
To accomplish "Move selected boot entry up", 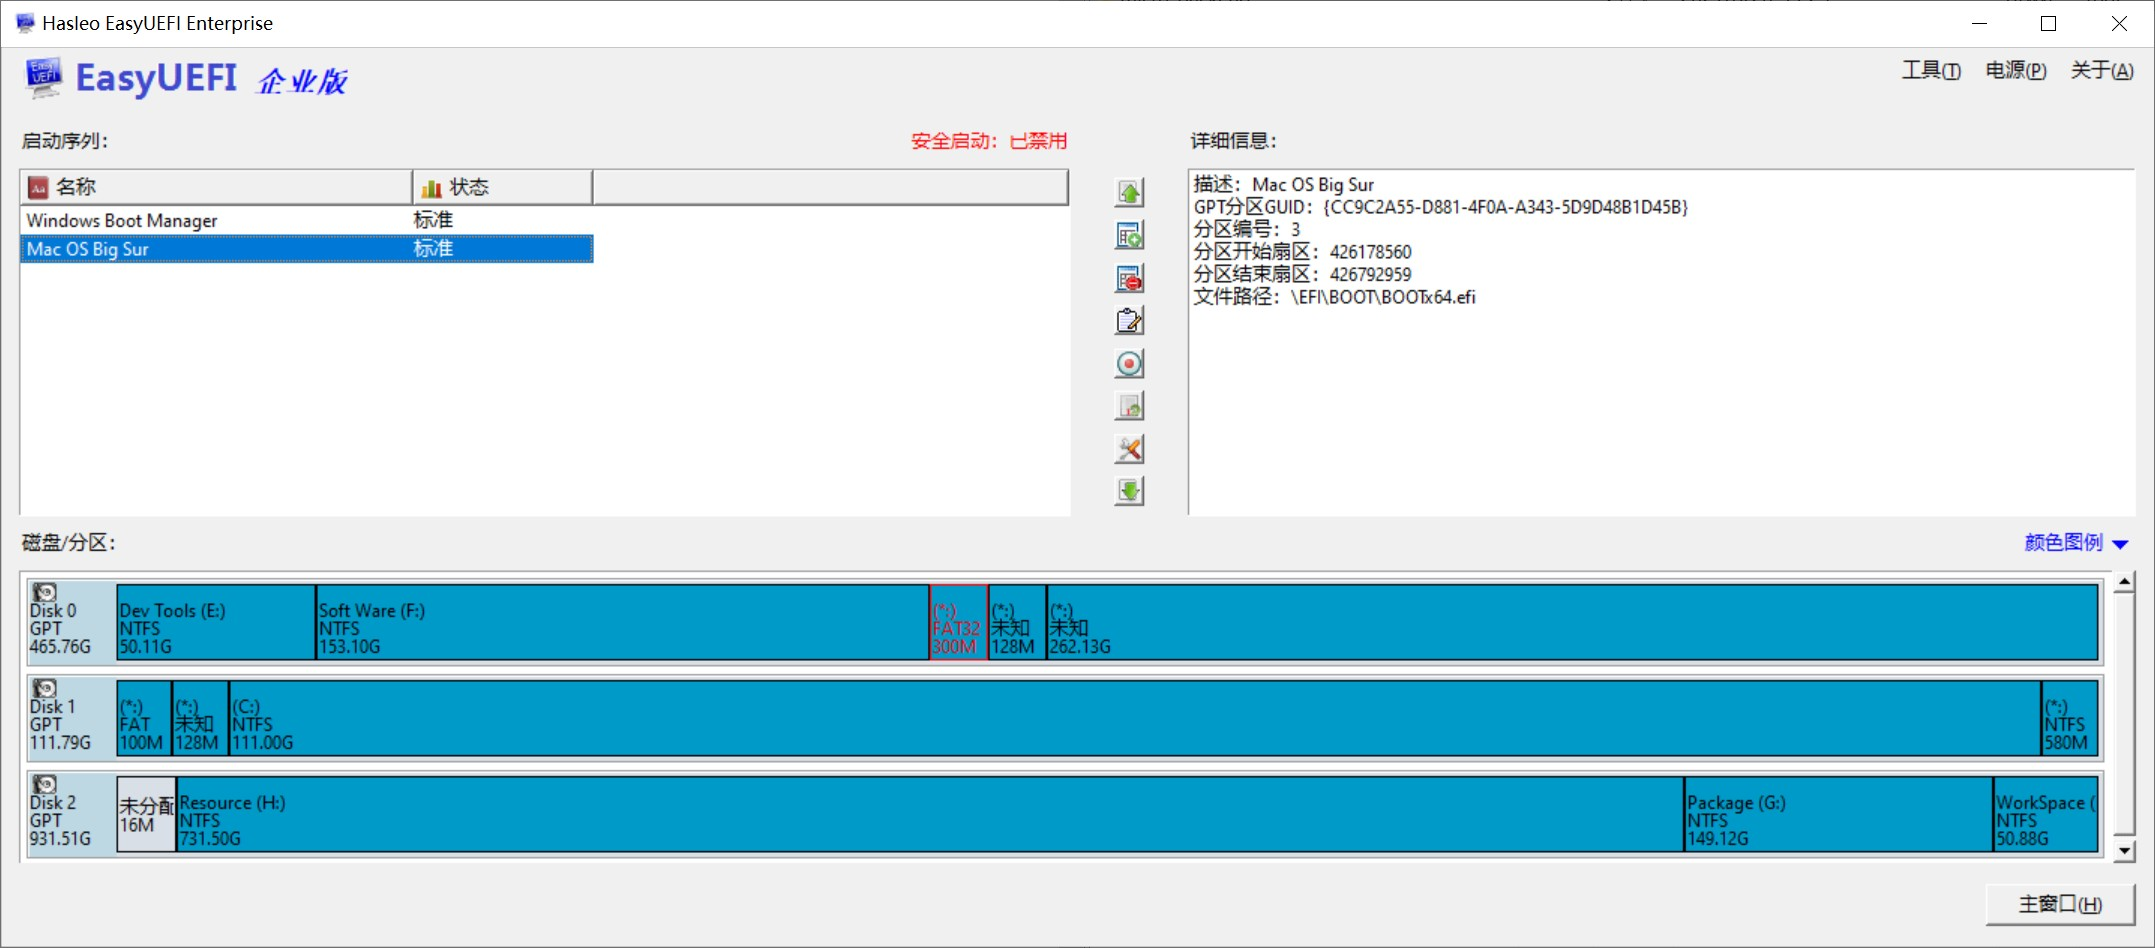I will click(x=1129, y=193).
